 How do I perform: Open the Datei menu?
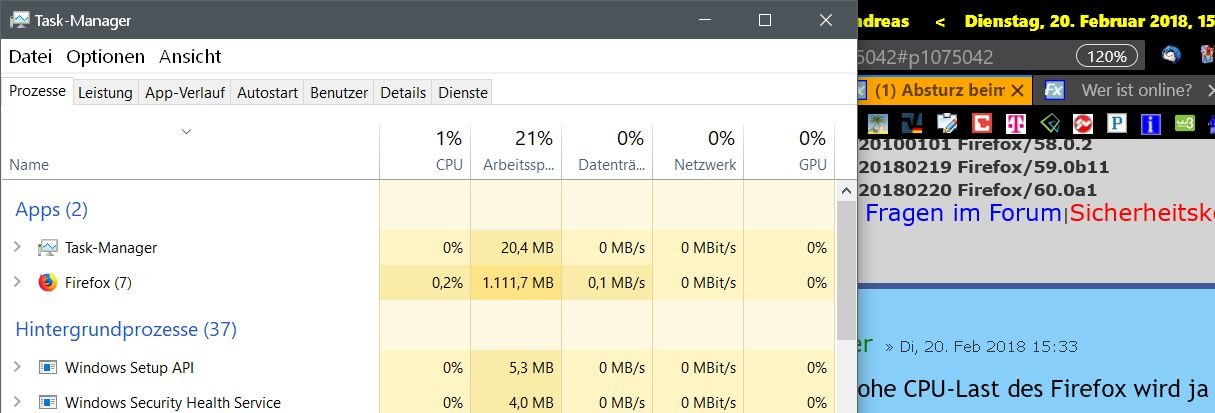30,57
